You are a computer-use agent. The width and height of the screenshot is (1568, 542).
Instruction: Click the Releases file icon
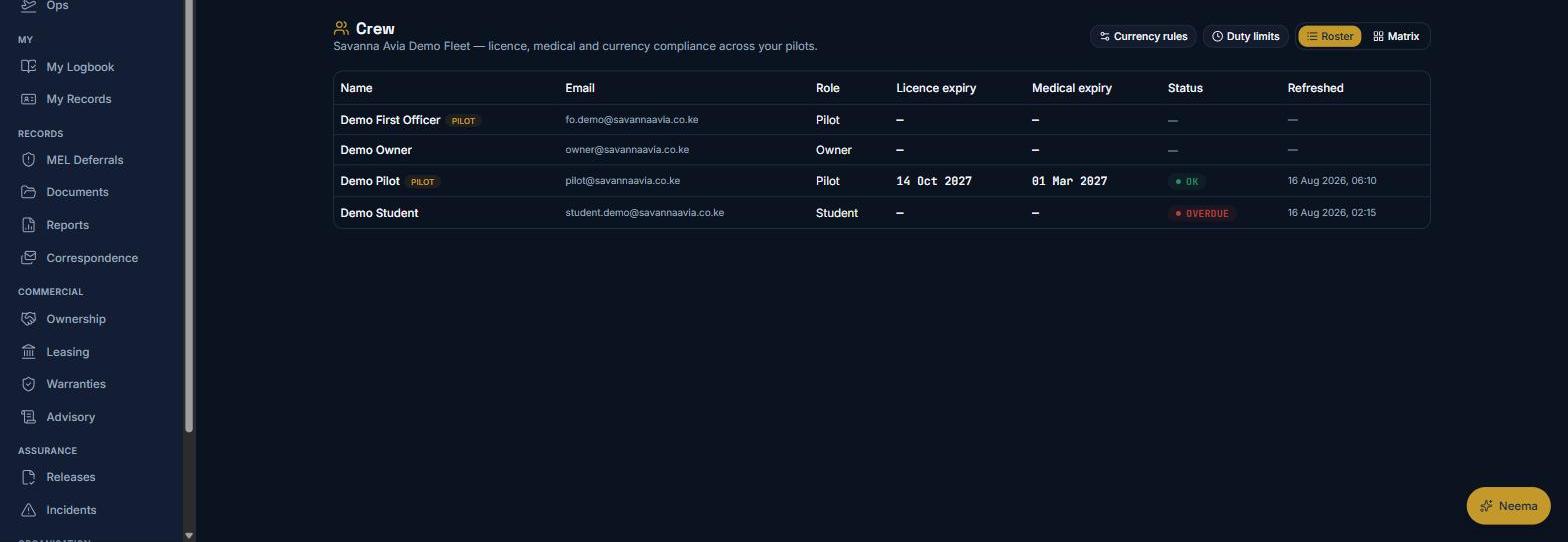coord(28,477)
